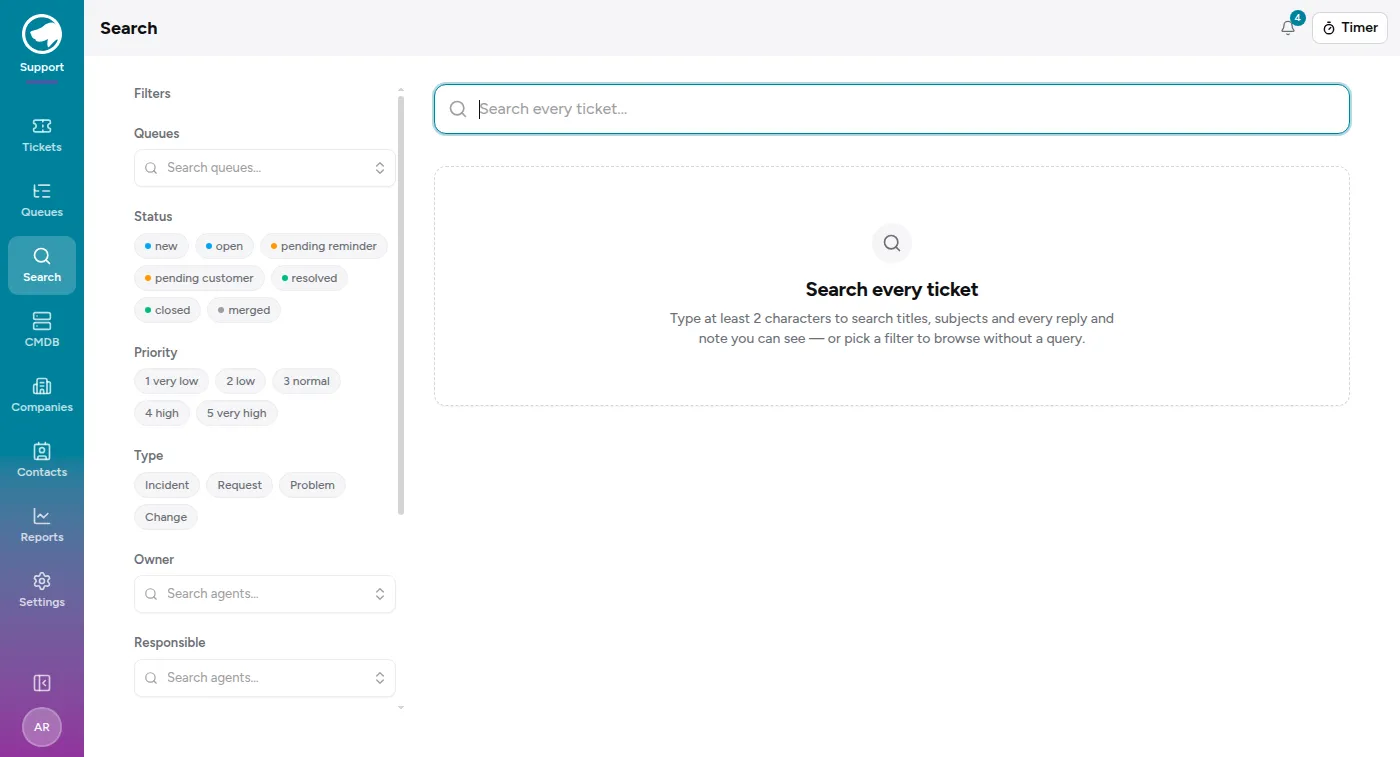Open CMDB from the sidebar
The height and width of the screenshot is (757, 1400).
tap(42, 330)
